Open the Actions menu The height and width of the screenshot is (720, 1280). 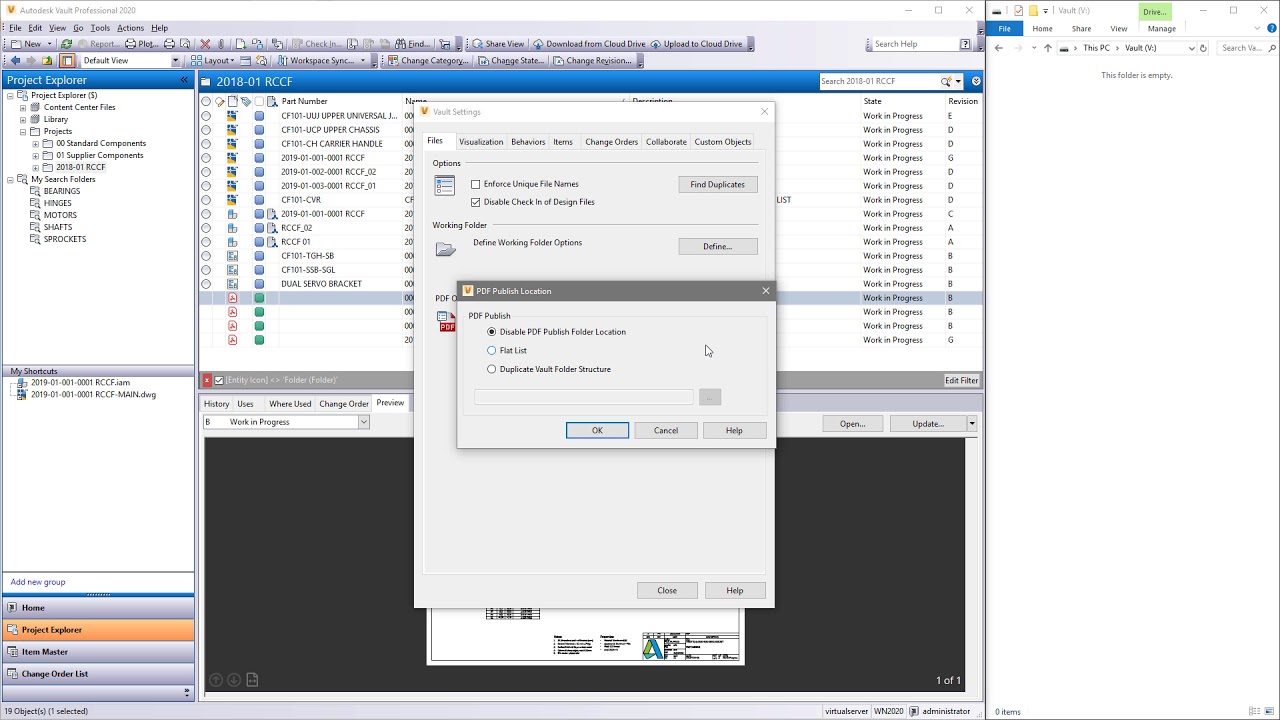(130, 28)
